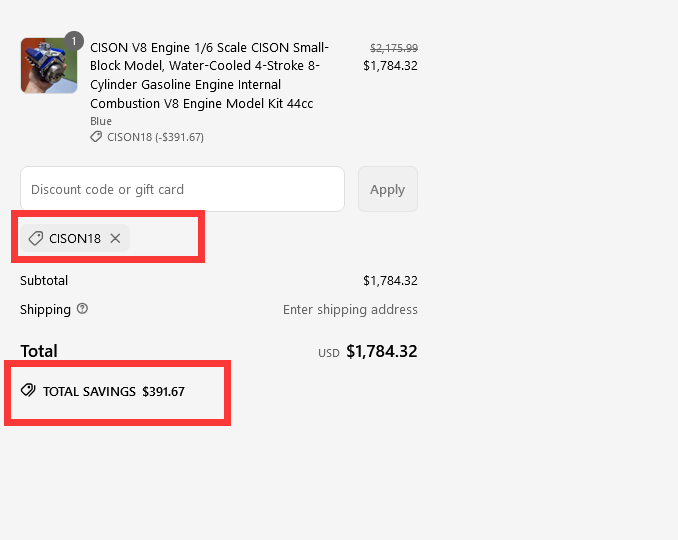This screenshot has width=678, height=540.
Task: Click the Subtotal amount $1,784.32
Action: 390,281
